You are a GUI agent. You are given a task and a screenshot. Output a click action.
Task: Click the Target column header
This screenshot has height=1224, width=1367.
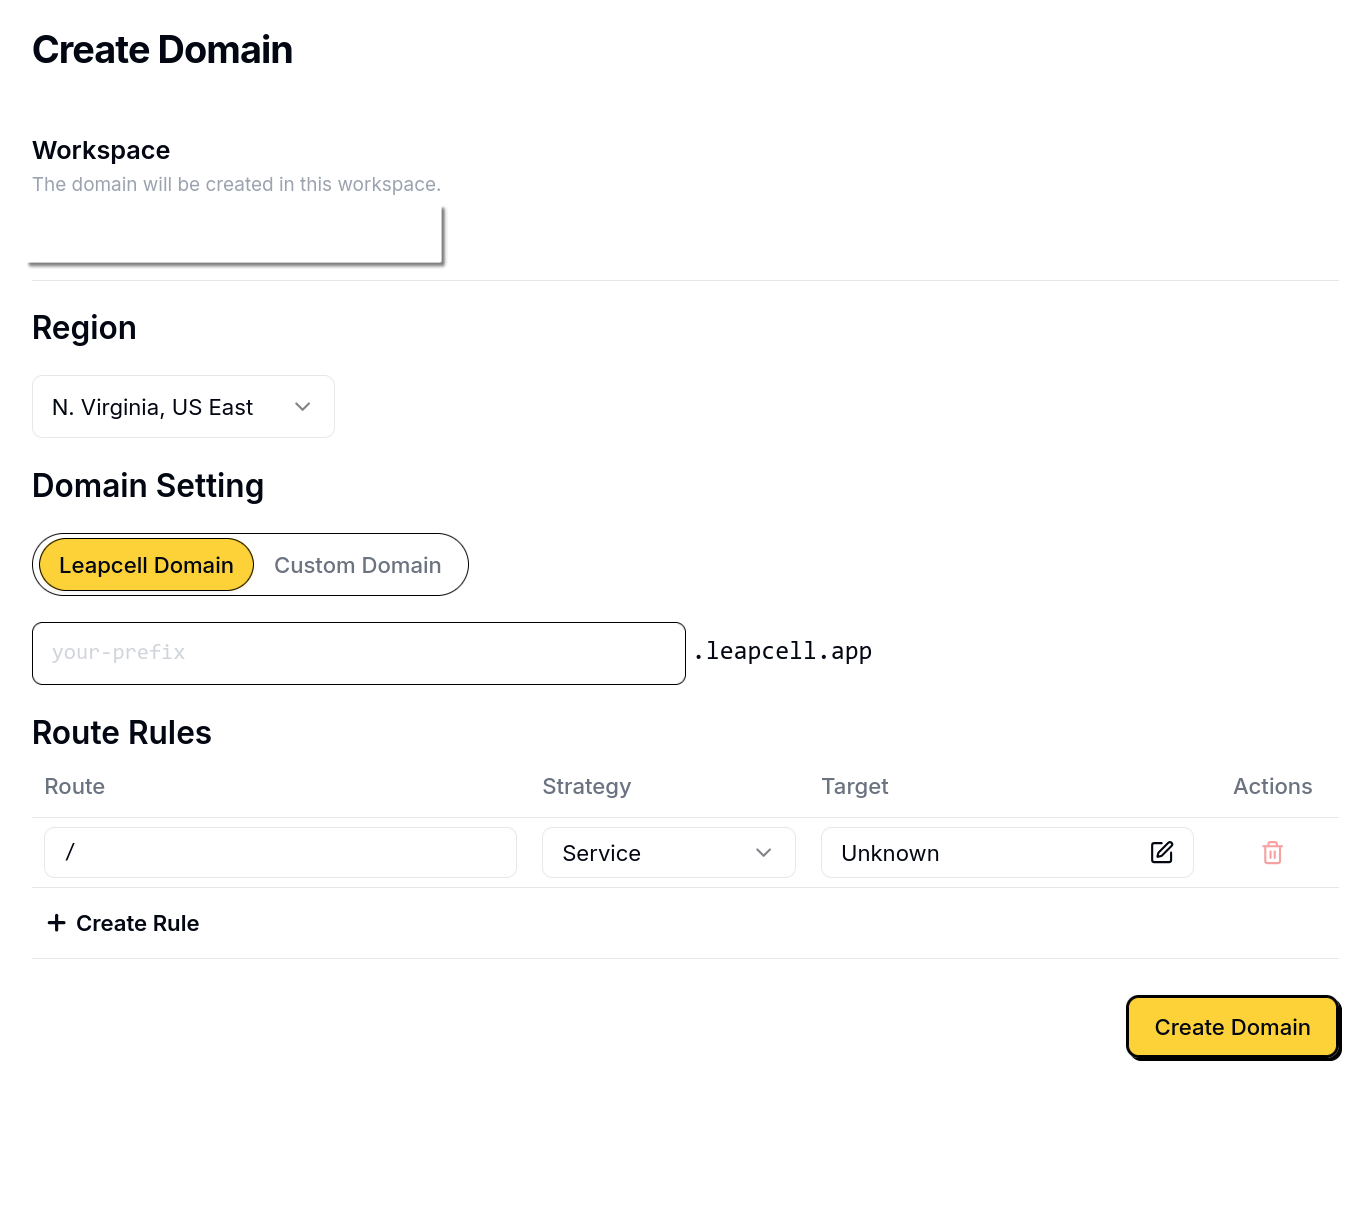[x=854, y=787]
